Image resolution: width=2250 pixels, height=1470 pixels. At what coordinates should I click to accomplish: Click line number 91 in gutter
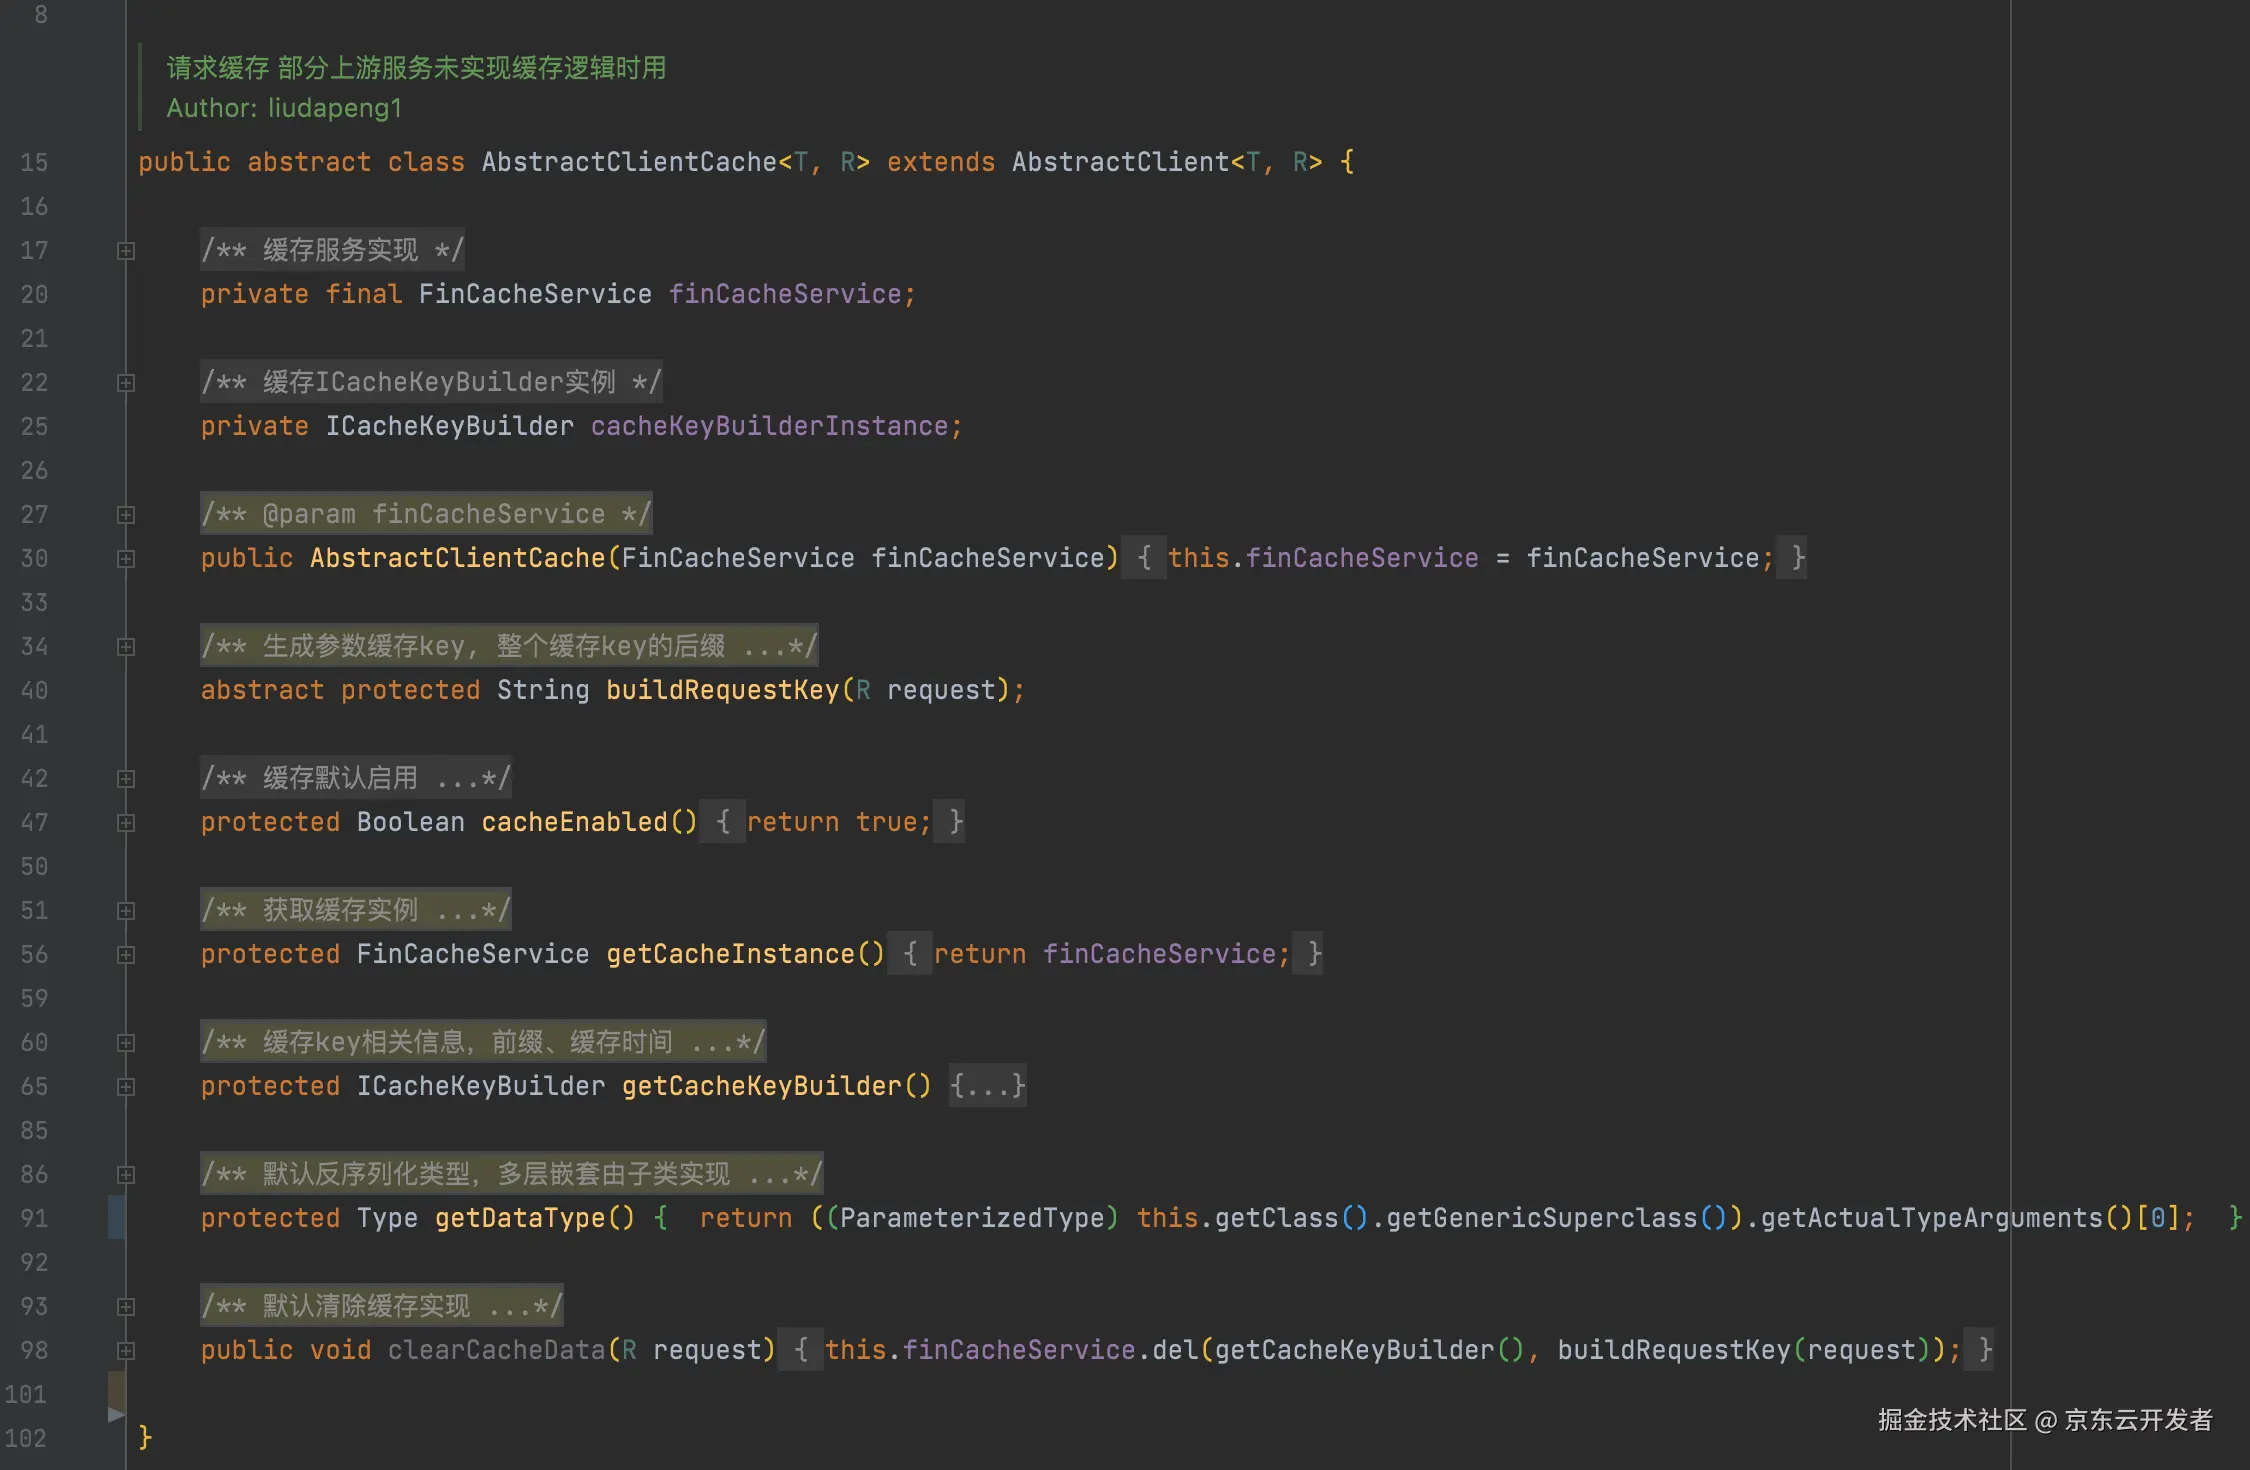point(34,1218)
